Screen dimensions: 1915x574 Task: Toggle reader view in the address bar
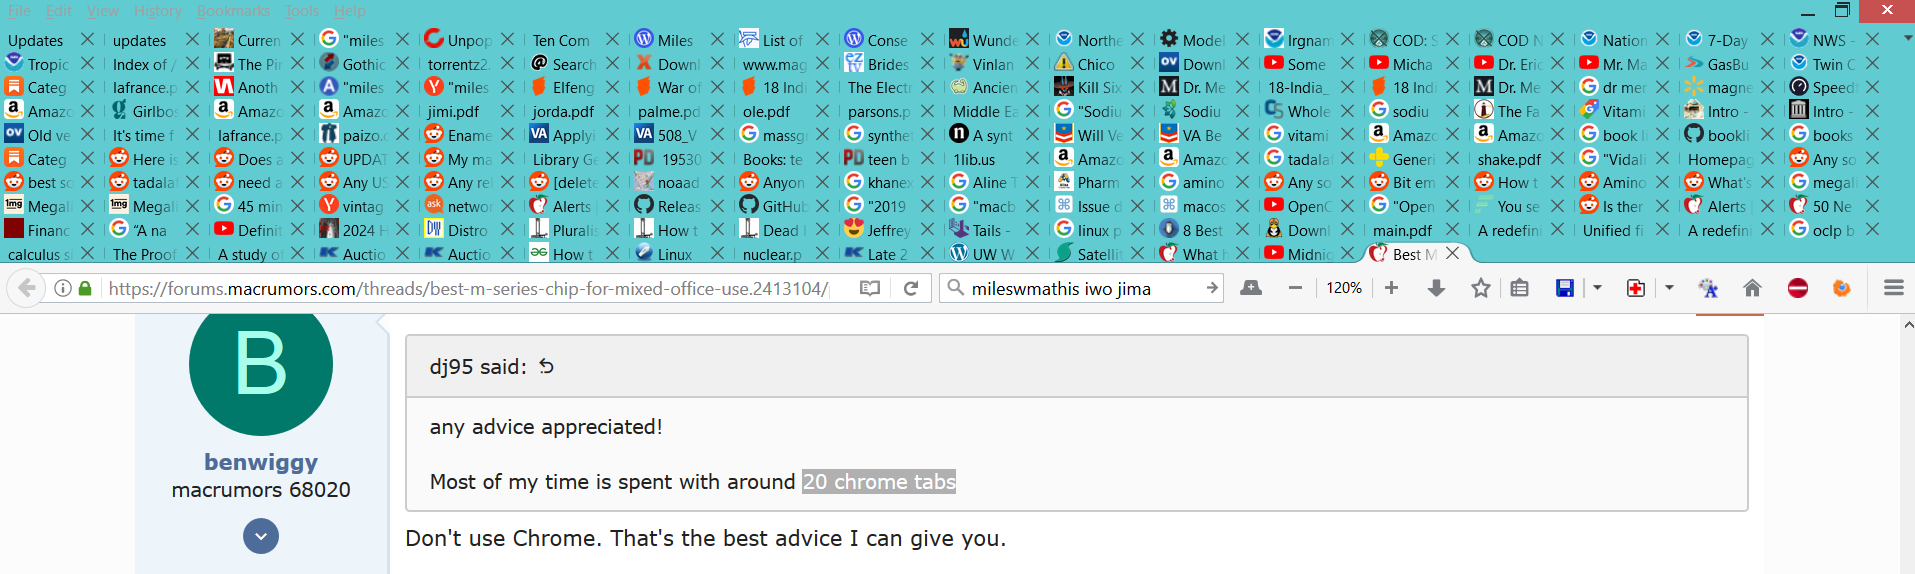(x=870, y=288)
